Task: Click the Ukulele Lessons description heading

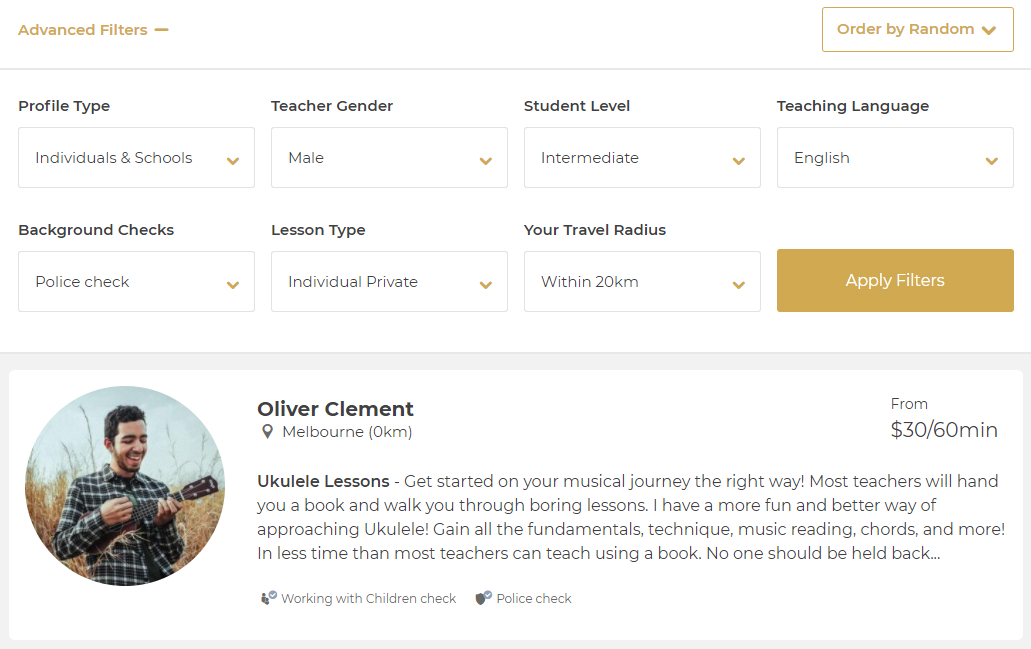Action: [323, 481]
